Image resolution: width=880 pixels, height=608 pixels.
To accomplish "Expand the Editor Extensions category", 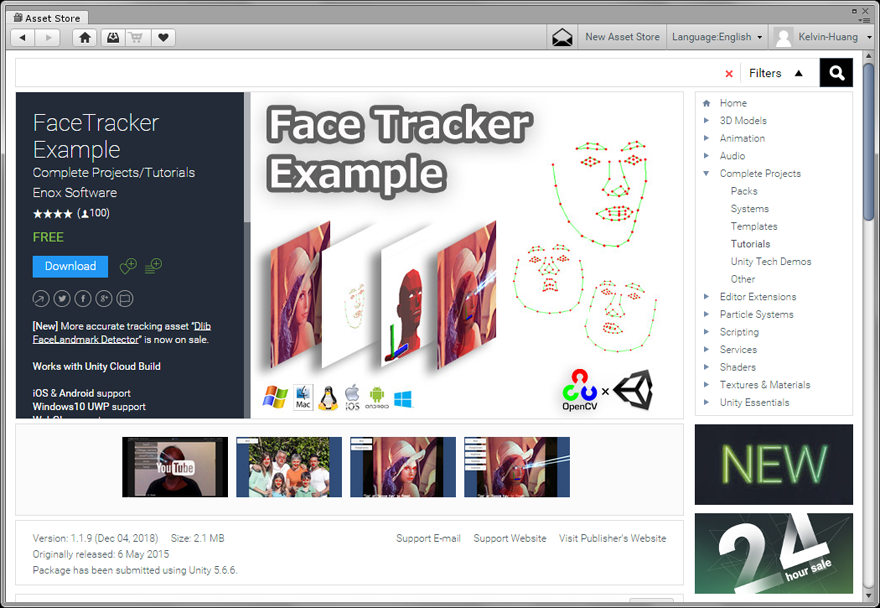I will [706, 296].
